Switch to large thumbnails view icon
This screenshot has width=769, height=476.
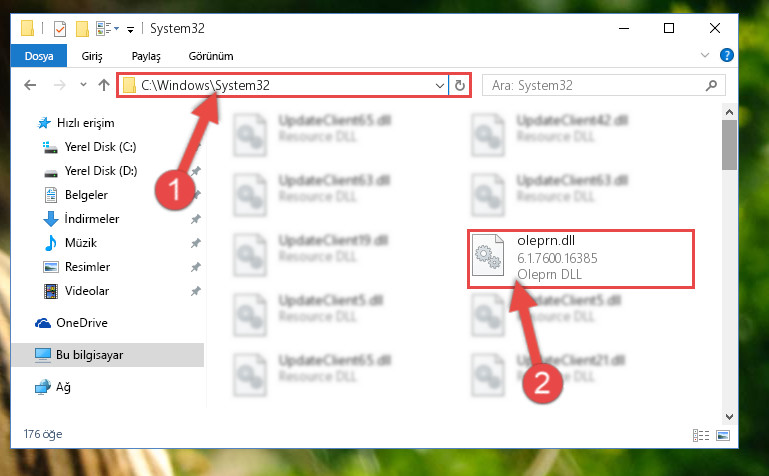(723, 435)
